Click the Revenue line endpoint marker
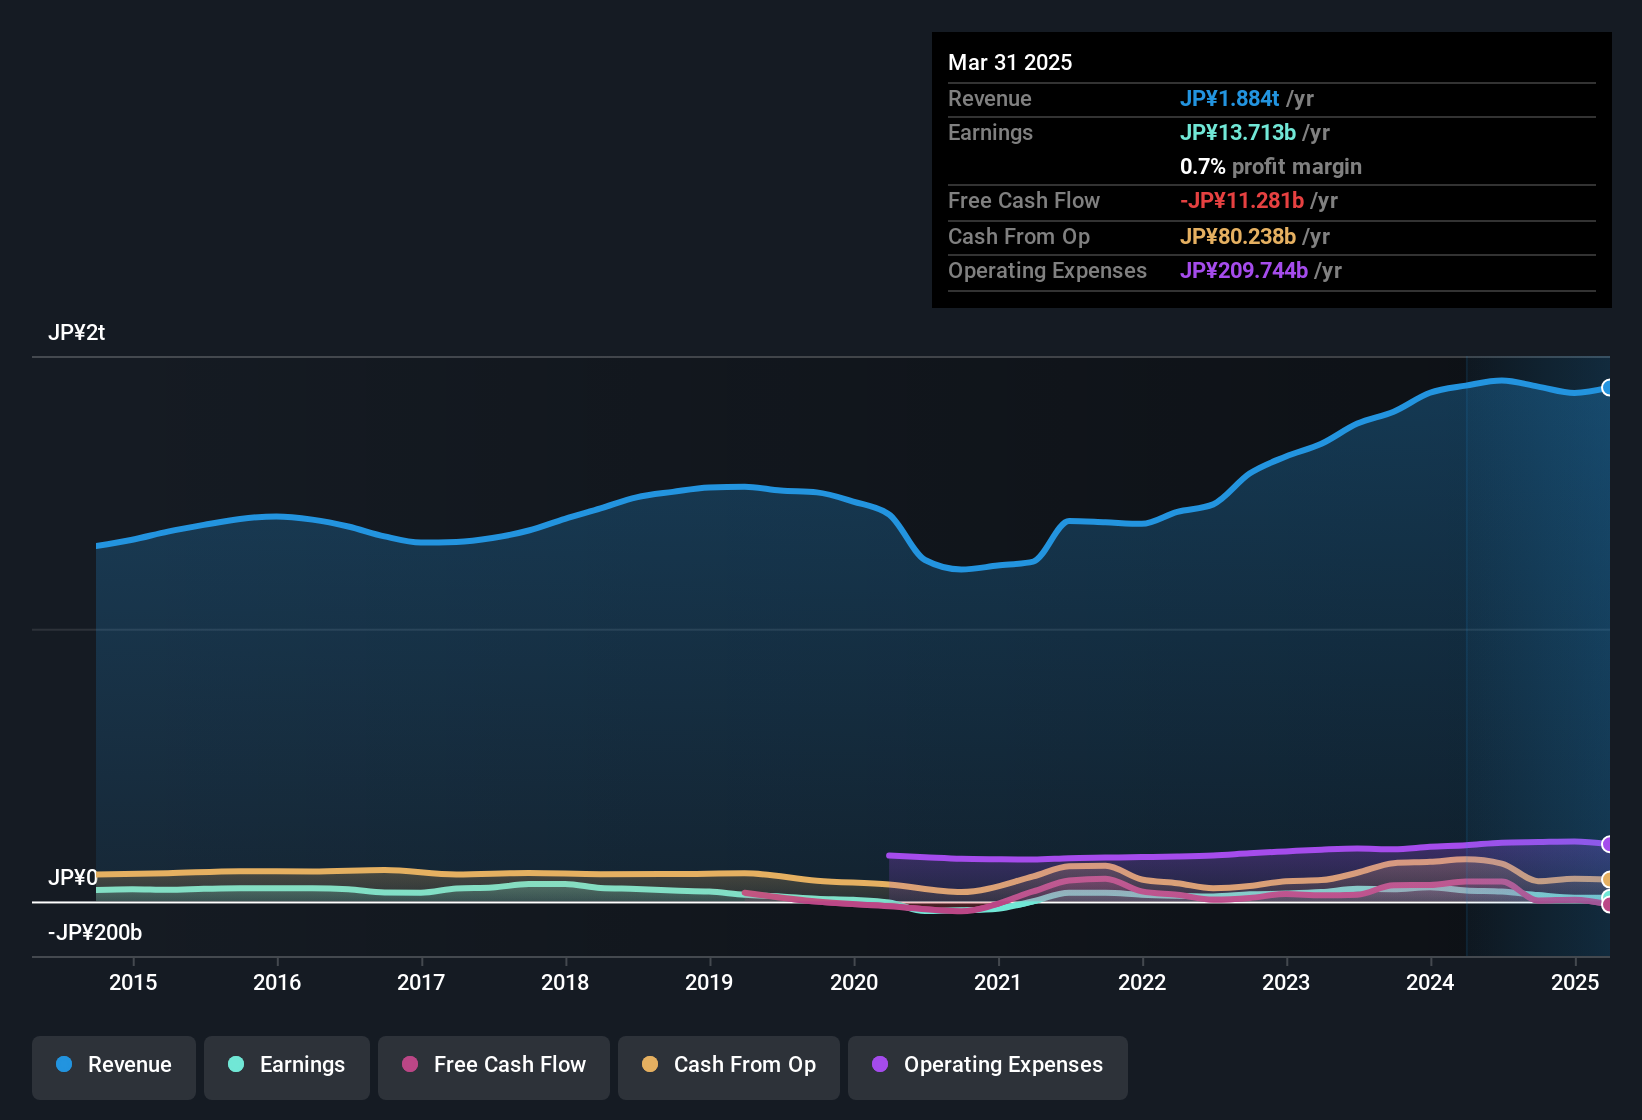1642x1120 pixels. [1608, 388]
